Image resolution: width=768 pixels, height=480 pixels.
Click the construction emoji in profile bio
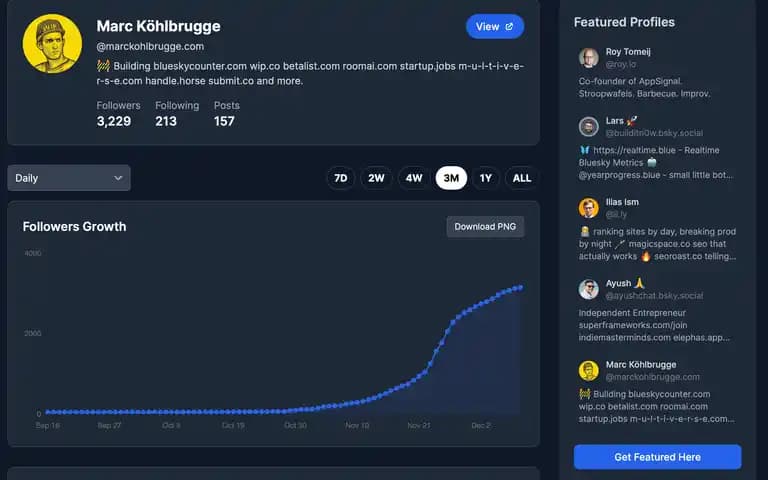103,66
